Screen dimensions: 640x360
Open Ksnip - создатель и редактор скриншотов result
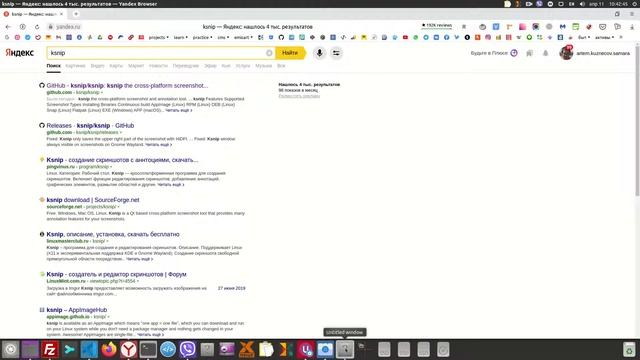(116, 274)
